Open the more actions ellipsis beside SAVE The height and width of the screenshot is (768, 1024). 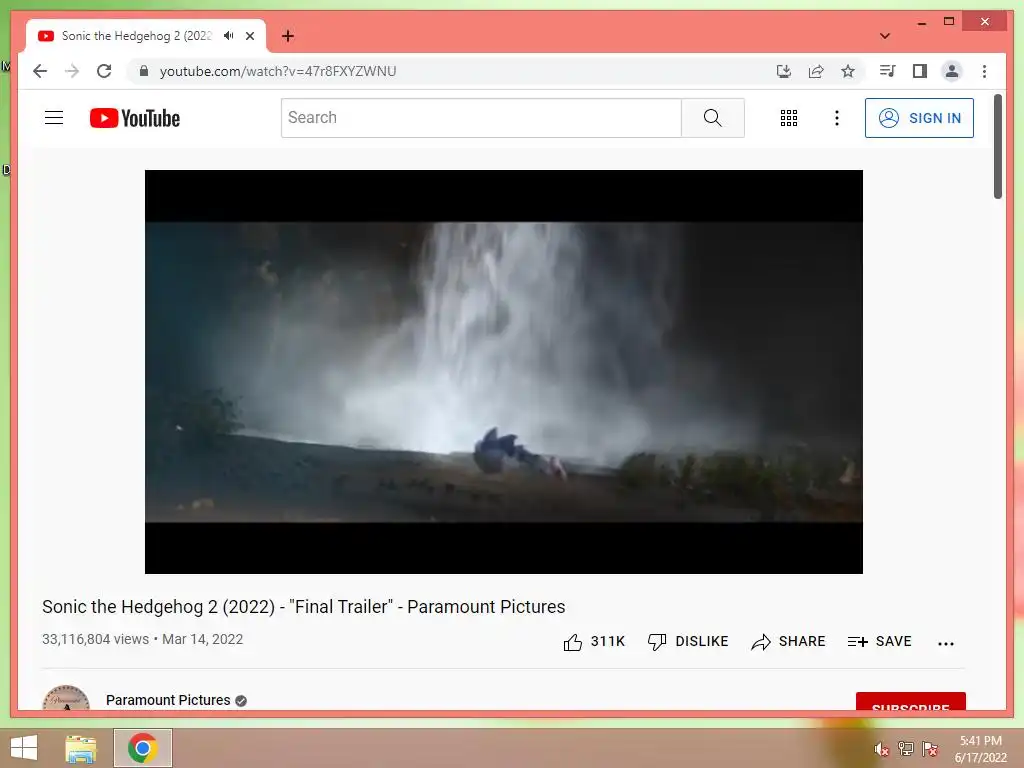tap(946, 643)
